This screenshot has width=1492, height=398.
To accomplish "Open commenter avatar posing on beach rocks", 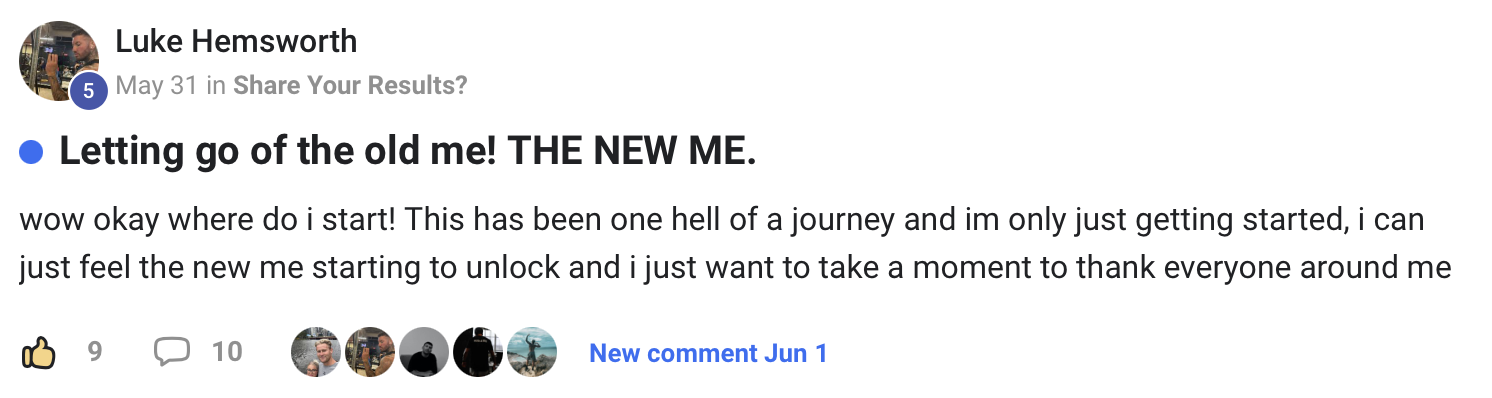I will (531, 352).
